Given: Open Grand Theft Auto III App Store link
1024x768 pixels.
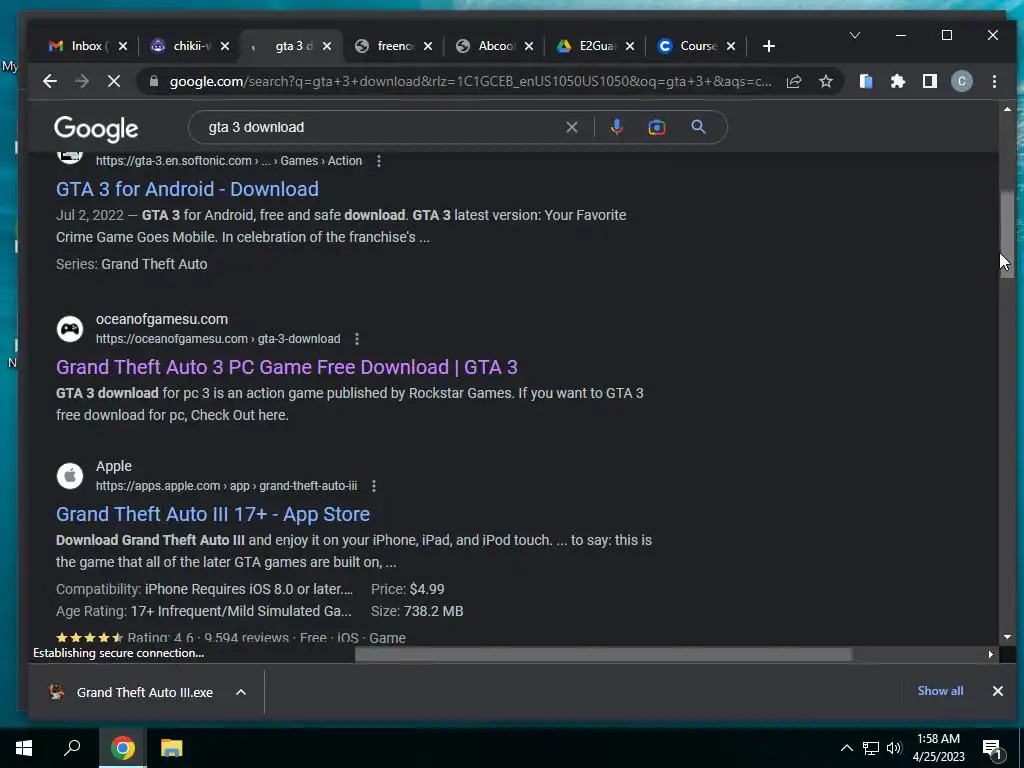Looking at the screenshot, I should [x=213, y=514].
